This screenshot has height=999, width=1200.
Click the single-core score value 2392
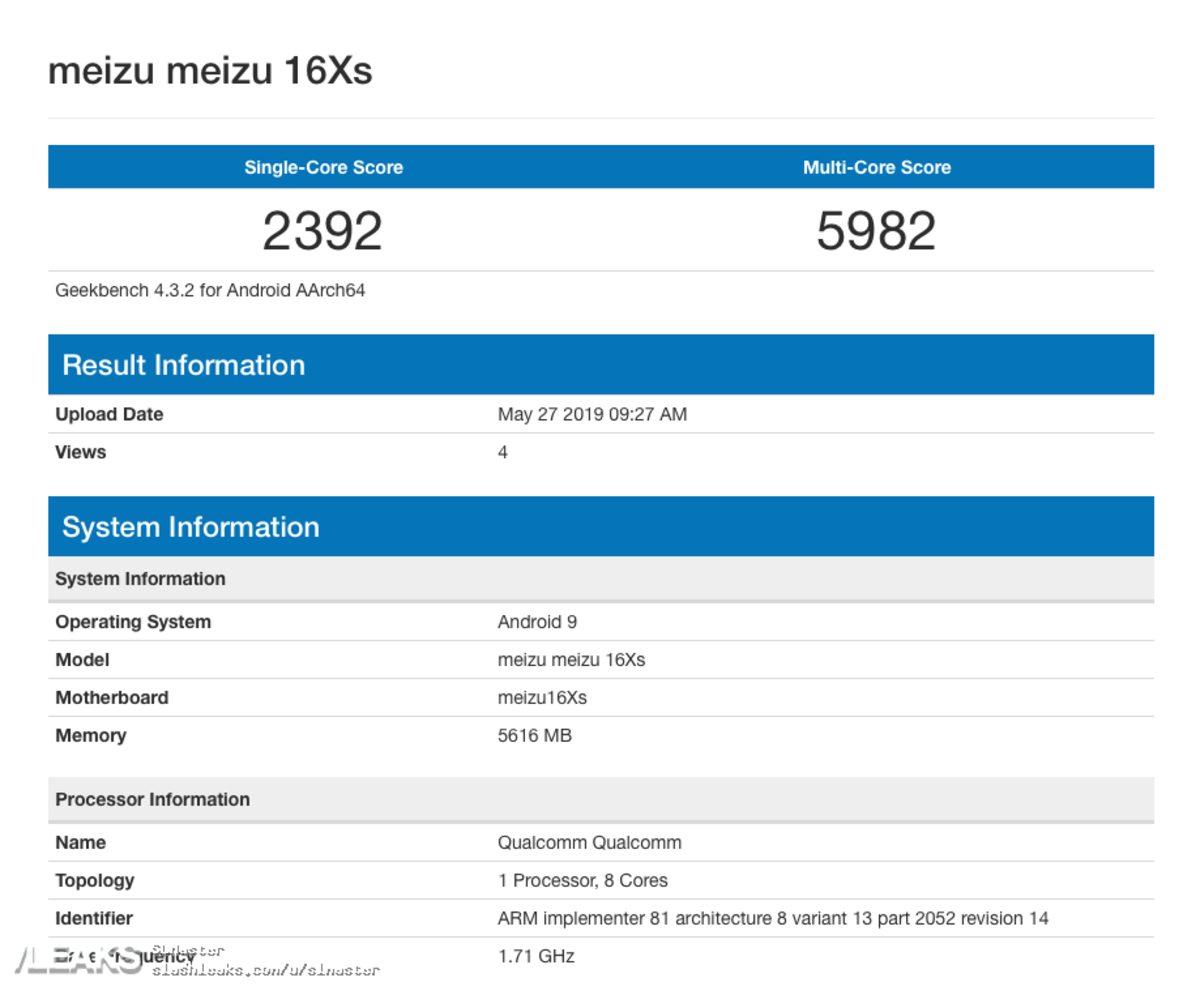[322, 230]
